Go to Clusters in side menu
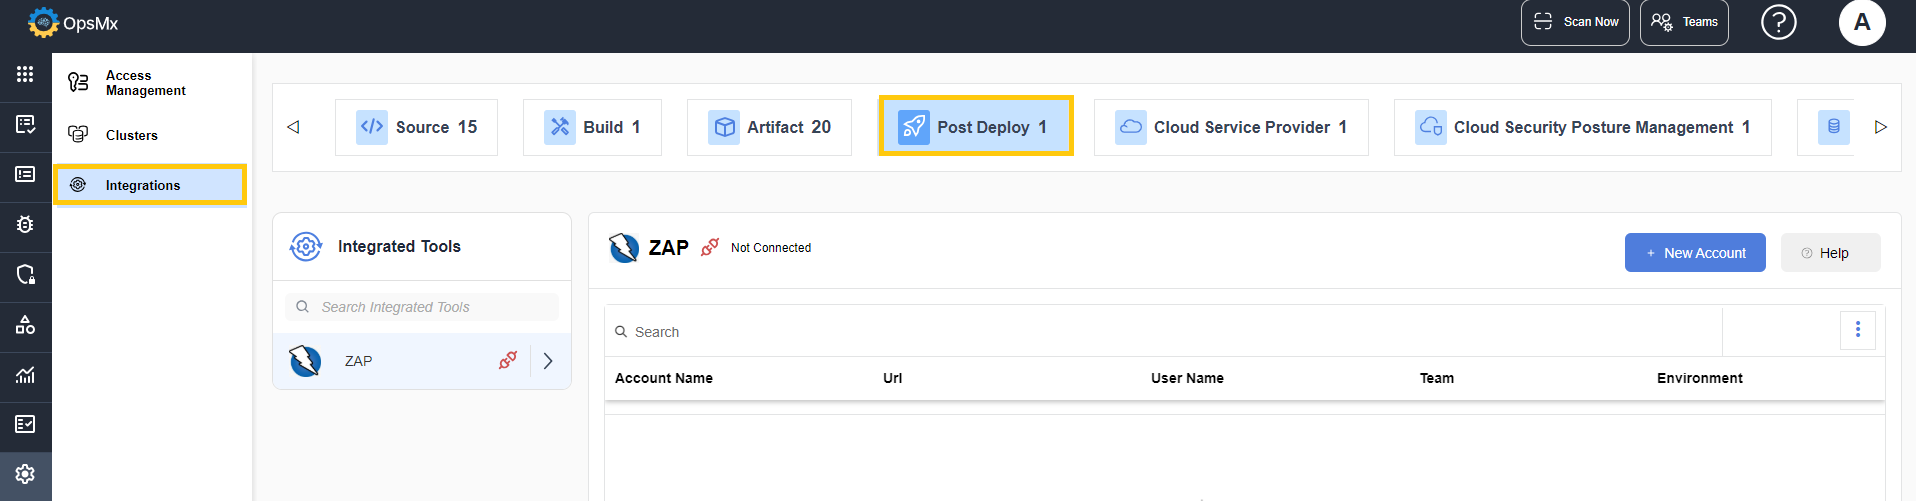Image resolution: width=1916 pixels, height=501 pixels. tap(131, 135)
